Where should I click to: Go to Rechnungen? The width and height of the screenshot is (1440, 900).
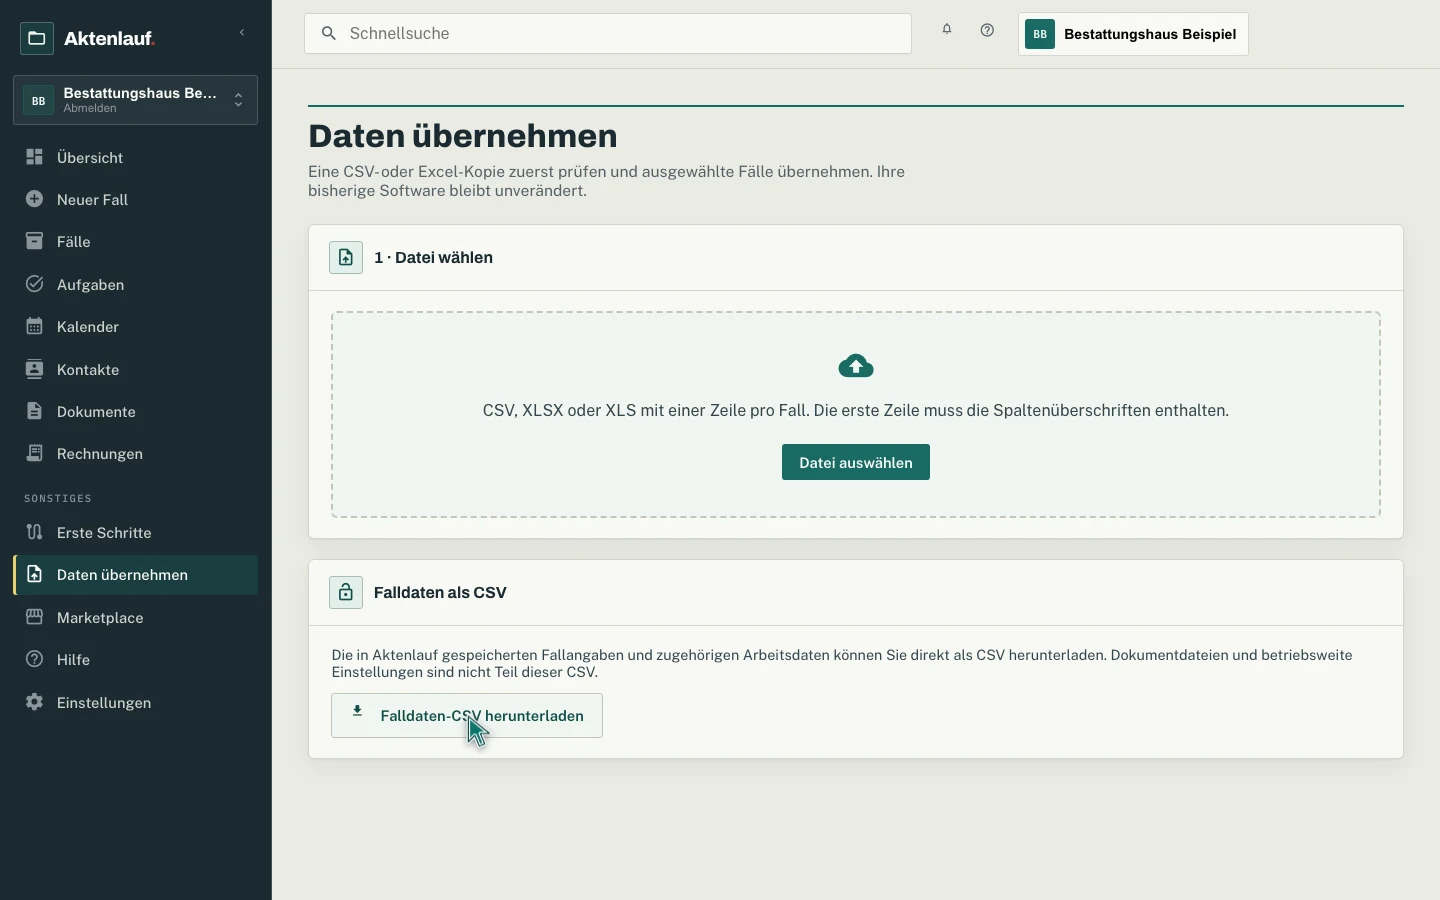pos(135,453)
